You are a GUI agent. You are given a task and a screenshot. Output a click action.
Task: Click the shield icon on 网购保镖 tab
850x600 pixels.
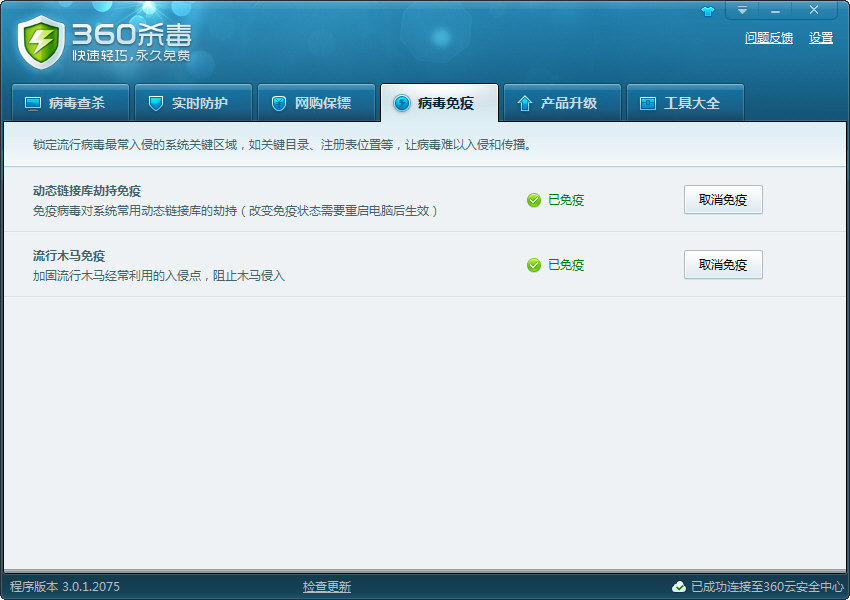(x=279, y=103)
